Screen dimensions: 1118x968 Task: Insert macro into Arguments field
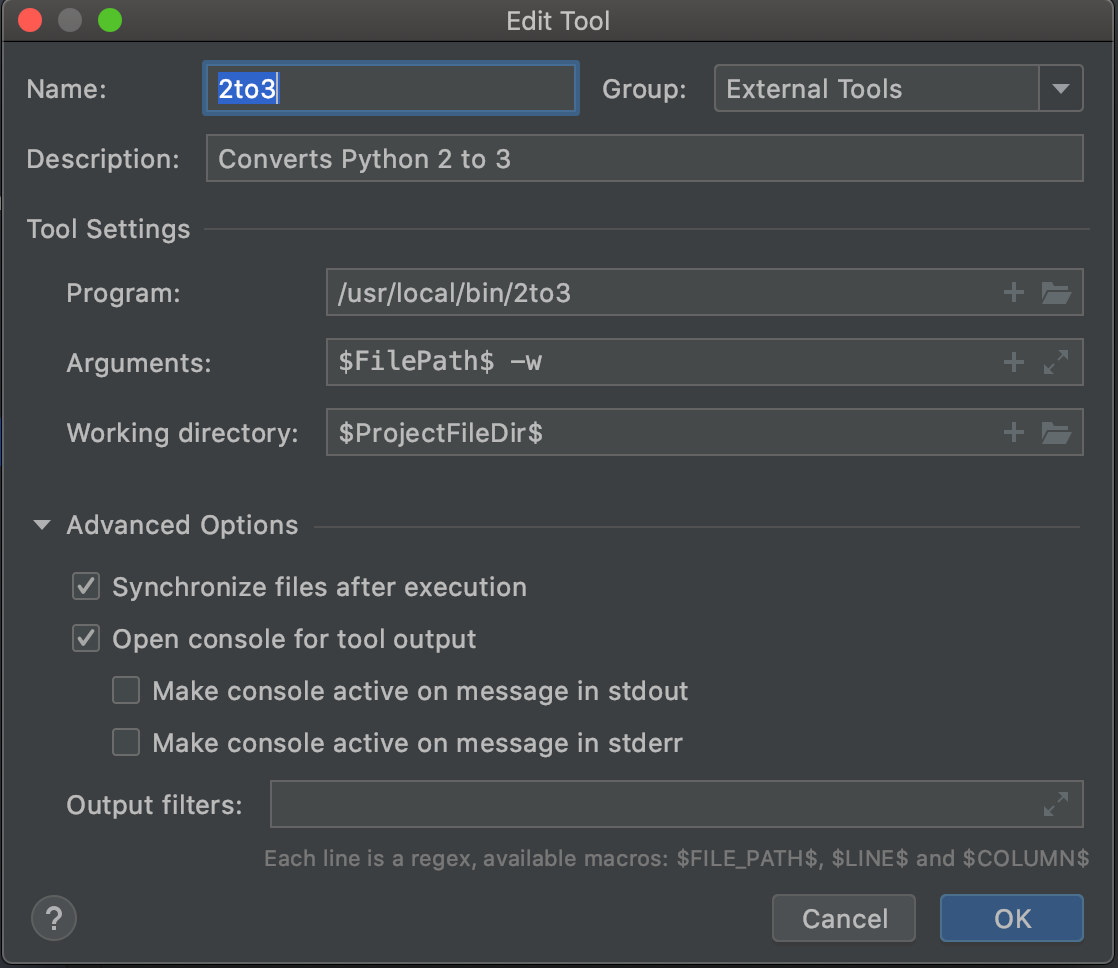(x=1014, y=362)
